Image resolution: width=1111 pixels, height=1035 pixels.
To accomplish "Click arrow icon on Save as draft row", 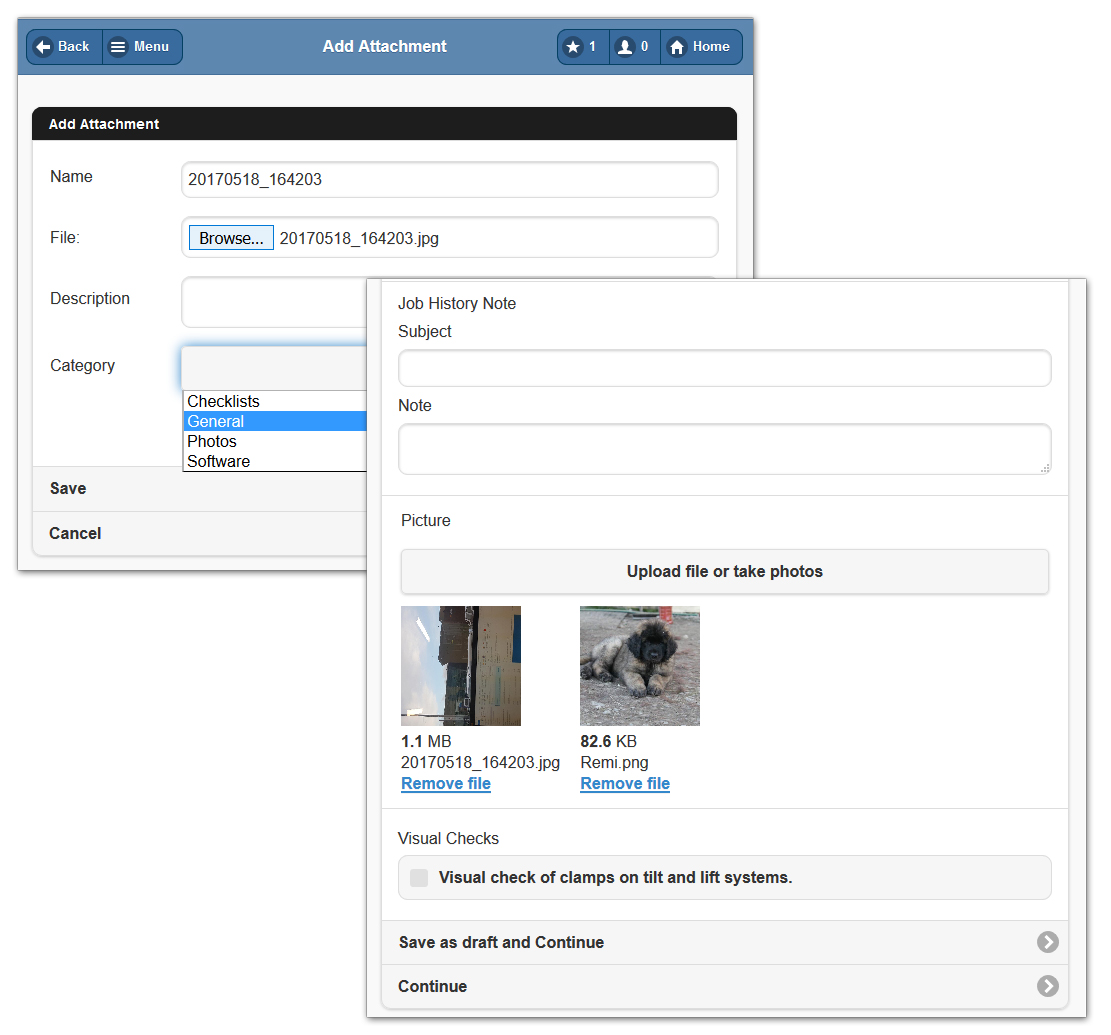I will click(x=1047, y=942).
